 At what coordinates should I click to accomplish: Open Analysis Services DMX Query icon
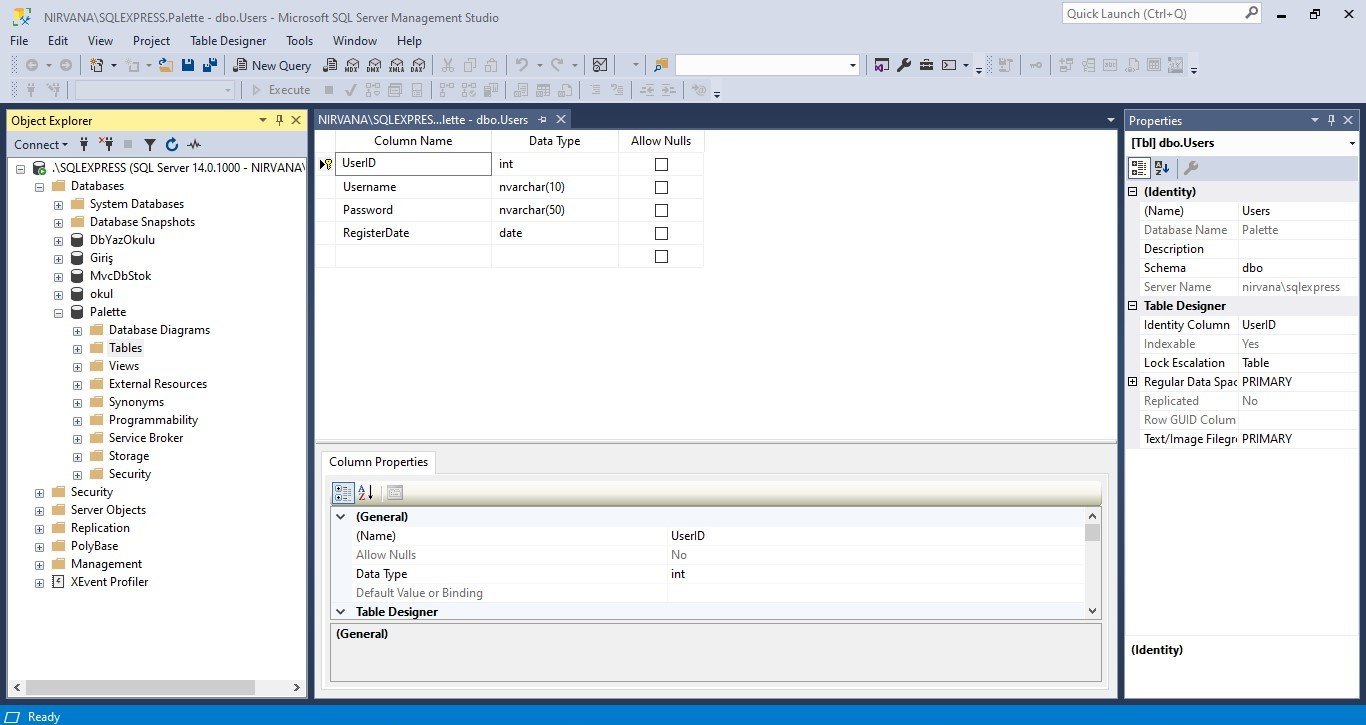pos(374,65)
